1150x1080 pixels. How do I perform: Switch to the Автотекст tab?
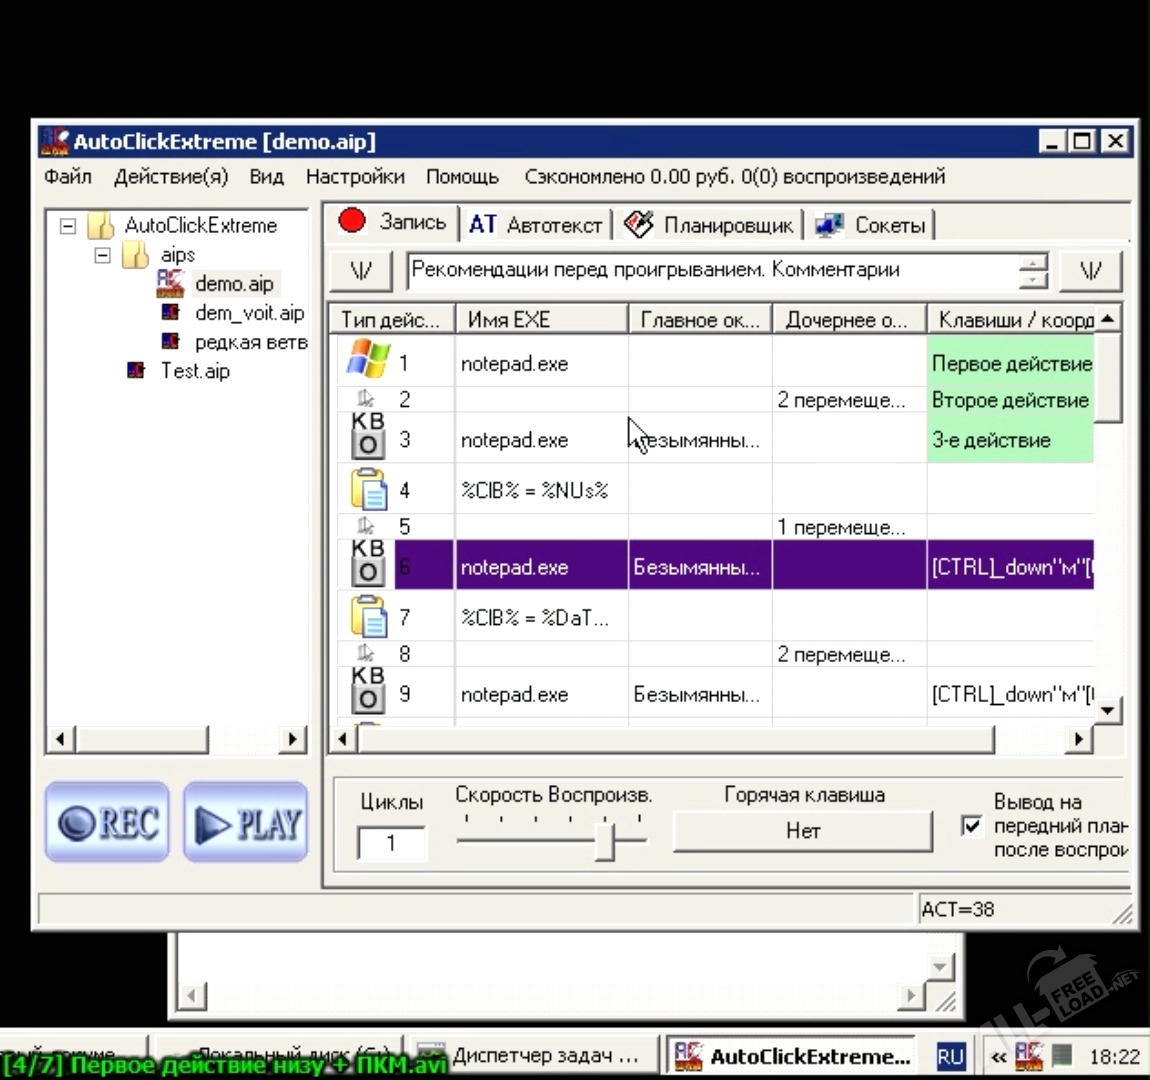(x=536, y=225)
